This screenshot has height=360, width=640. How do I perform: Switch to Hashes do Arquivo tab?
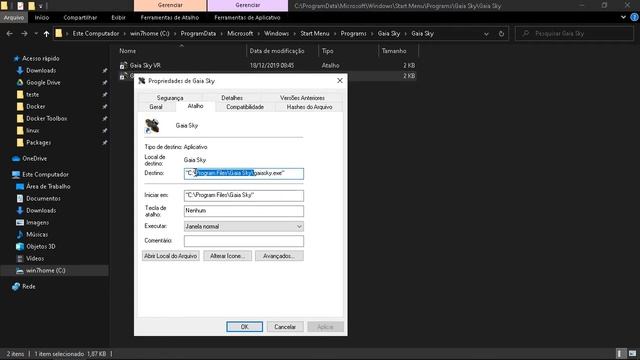pos(309,107)
